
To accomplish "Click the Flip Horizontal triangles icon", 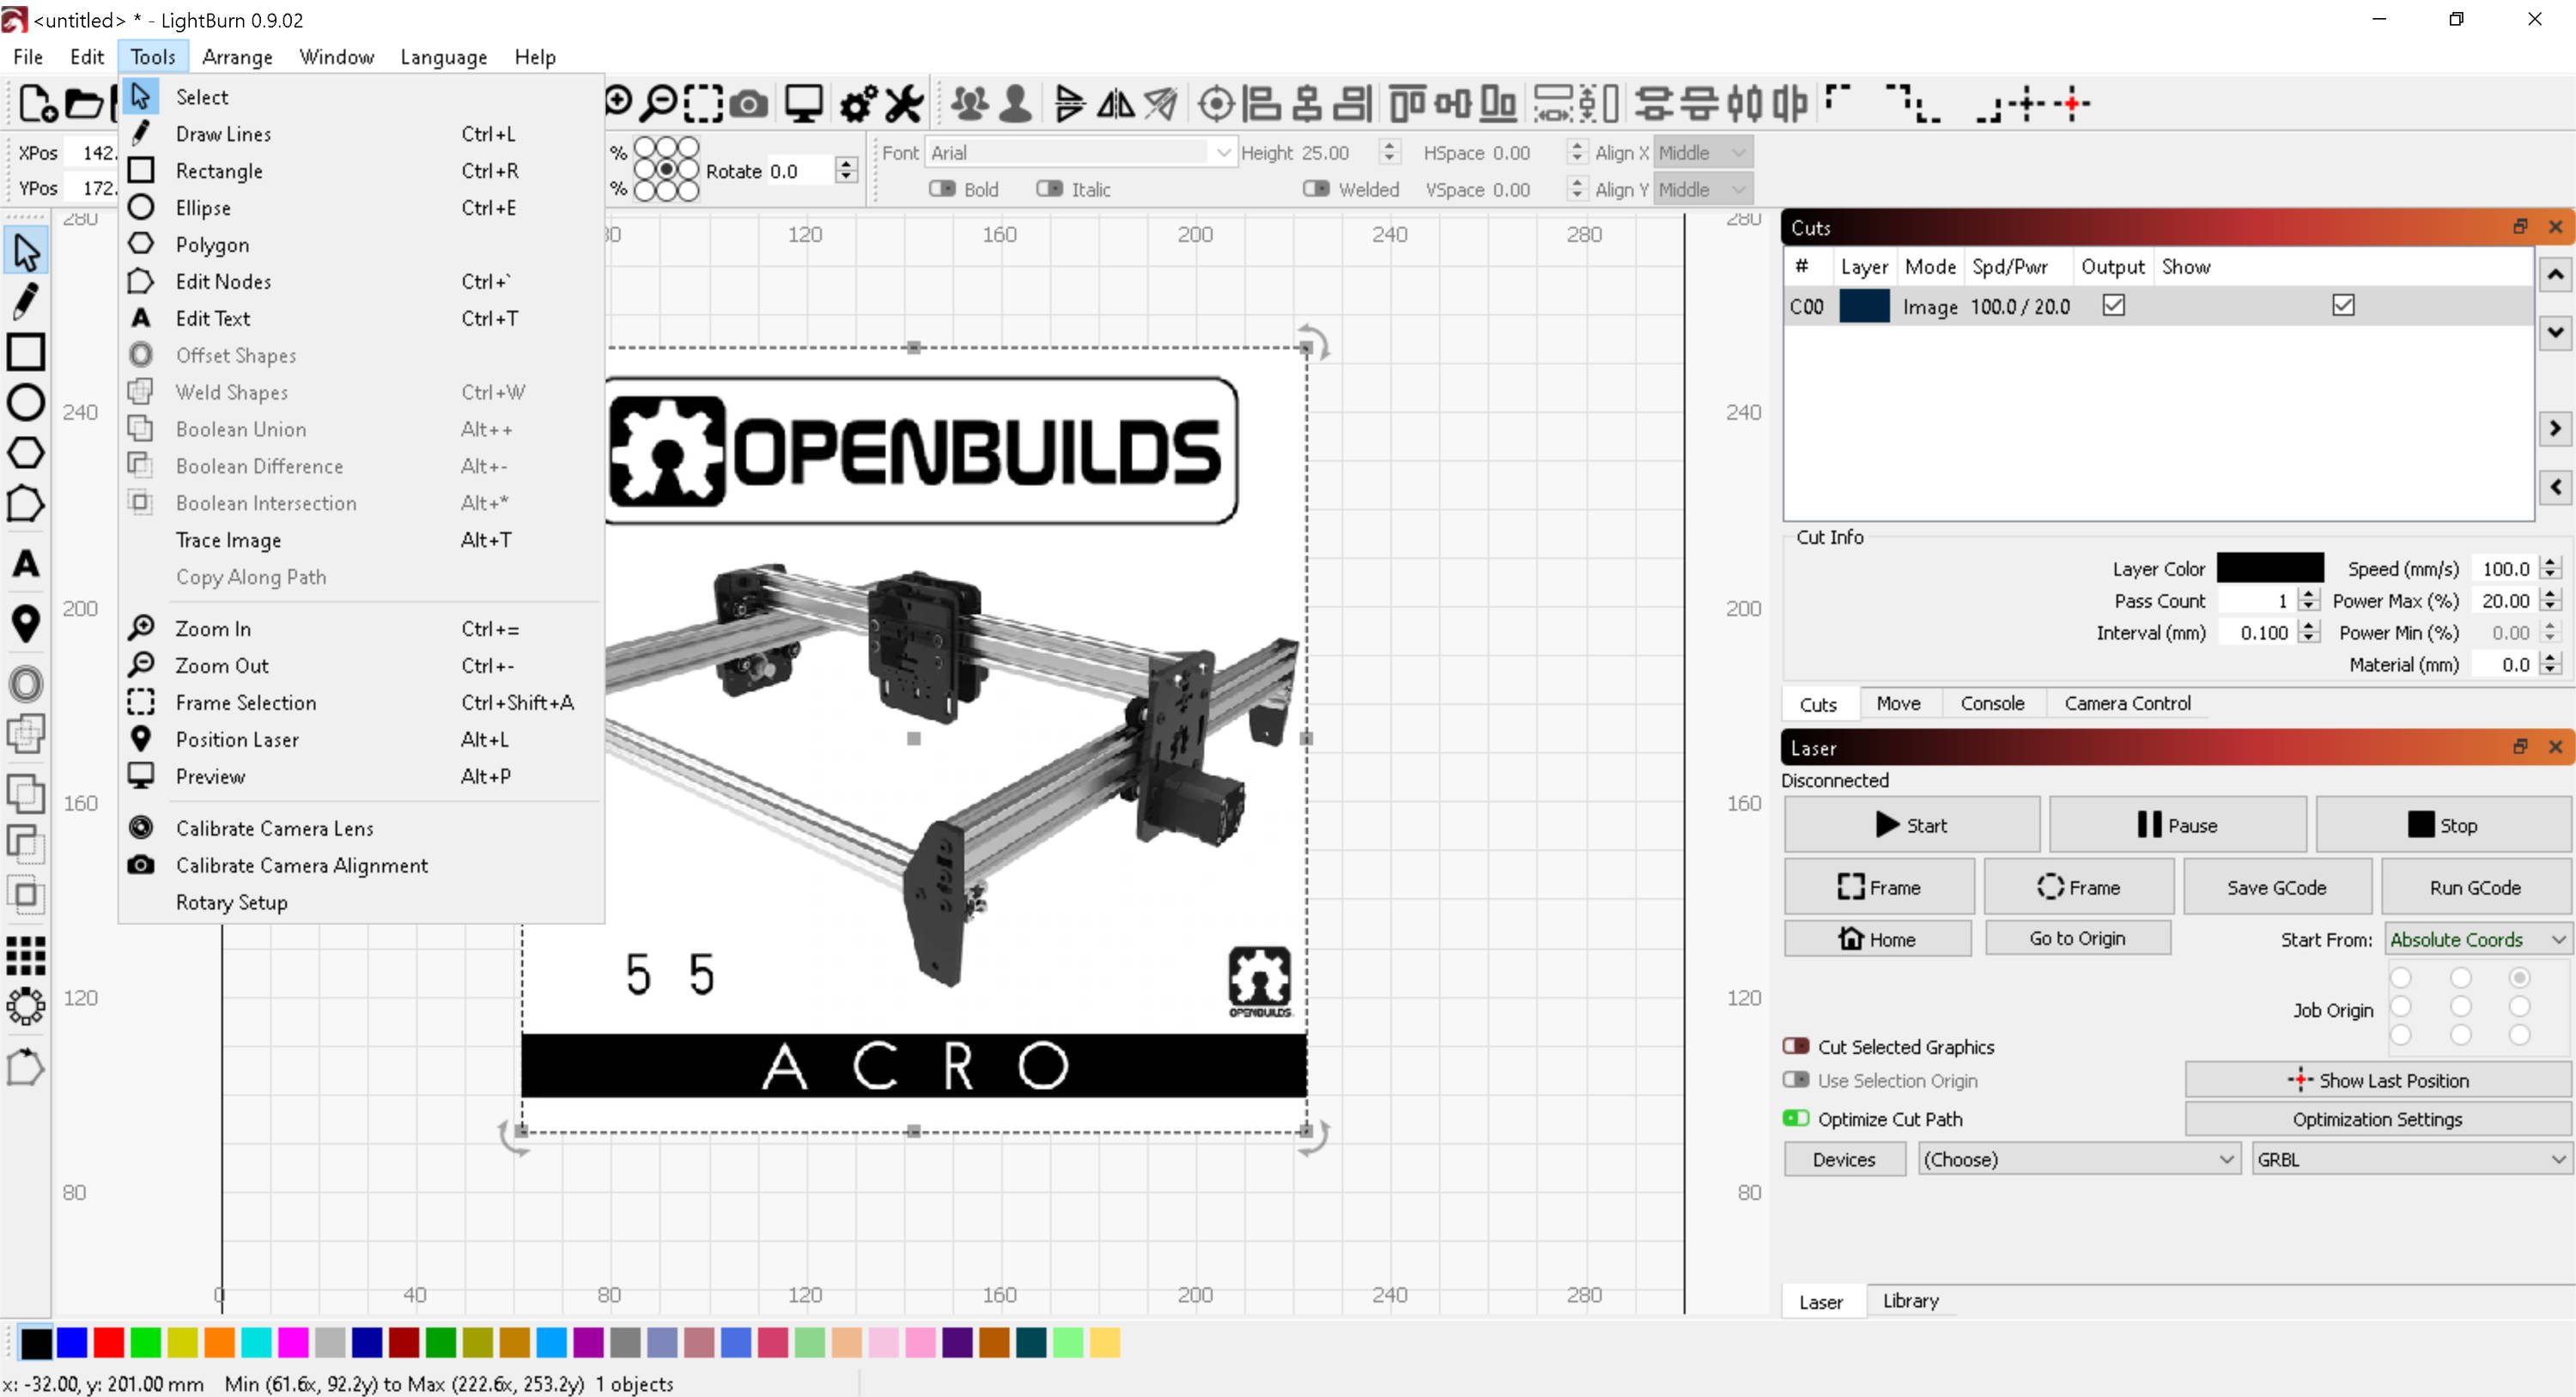I will point(1116,103).
